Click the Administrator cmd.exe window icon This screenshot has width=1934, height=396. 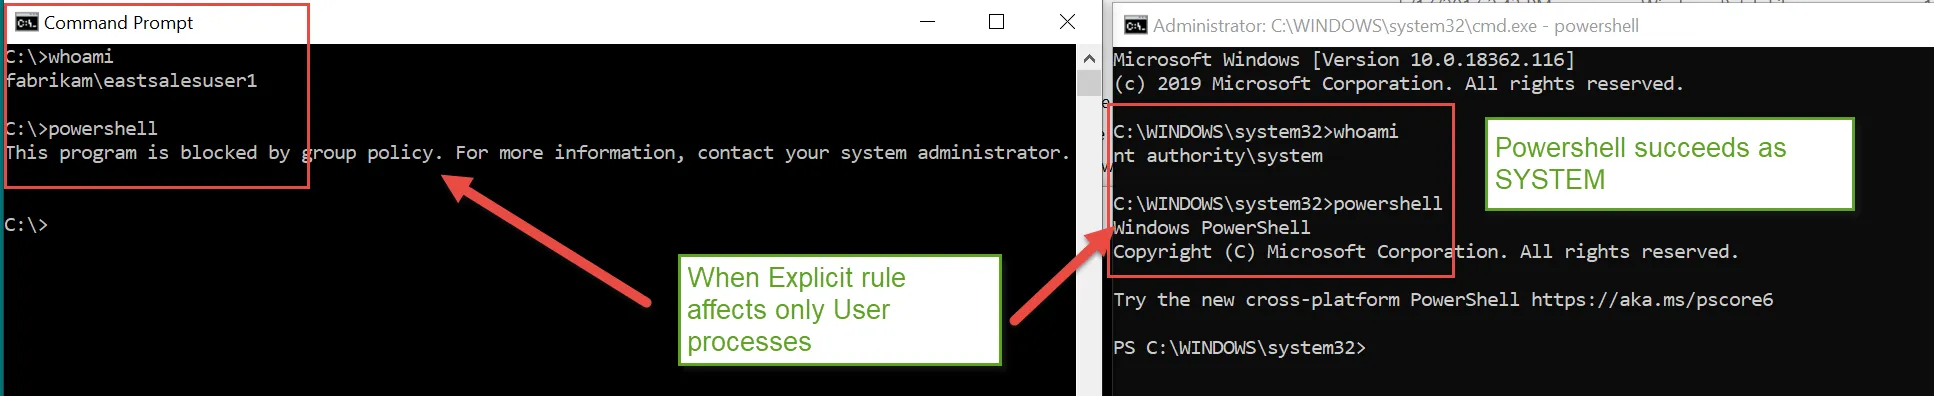[x=1135, y=26]
